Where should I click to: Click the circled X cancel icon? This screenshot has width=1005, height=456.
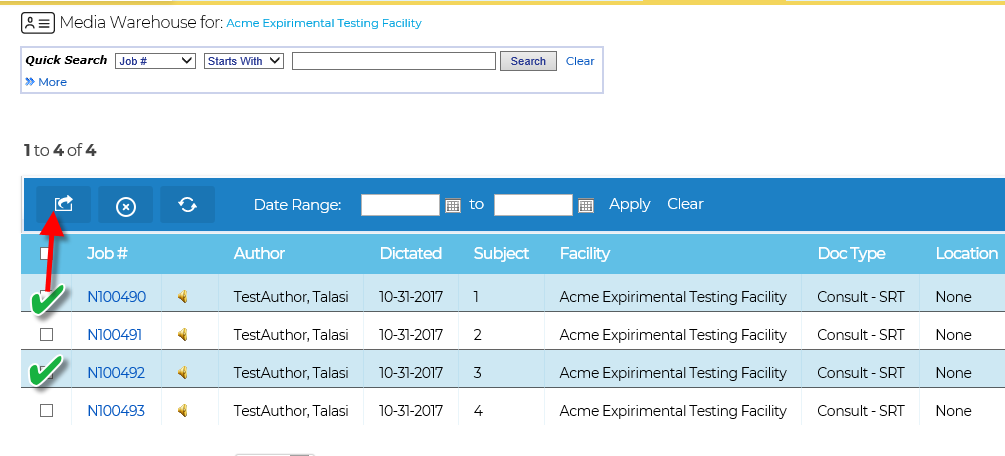[126, 205]
